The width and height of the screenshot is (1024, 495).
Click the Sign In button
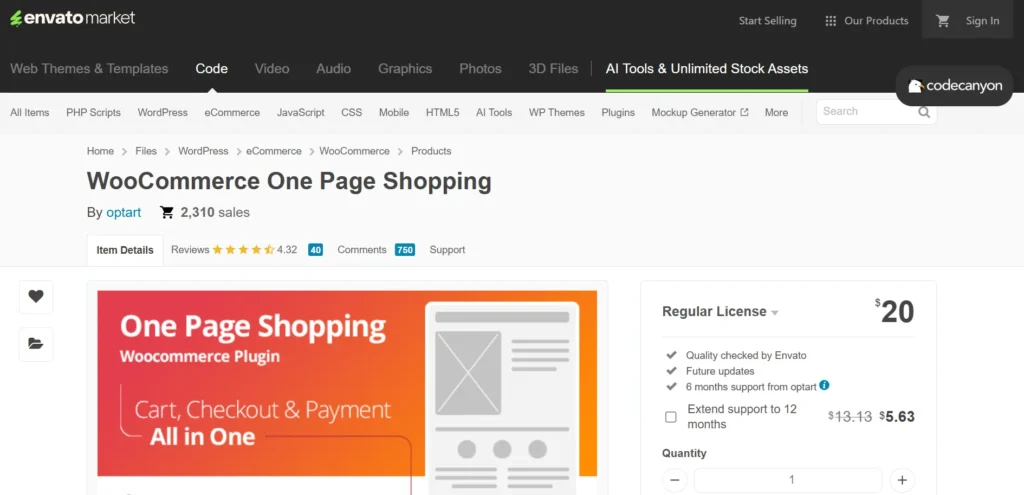coord(982,21)
